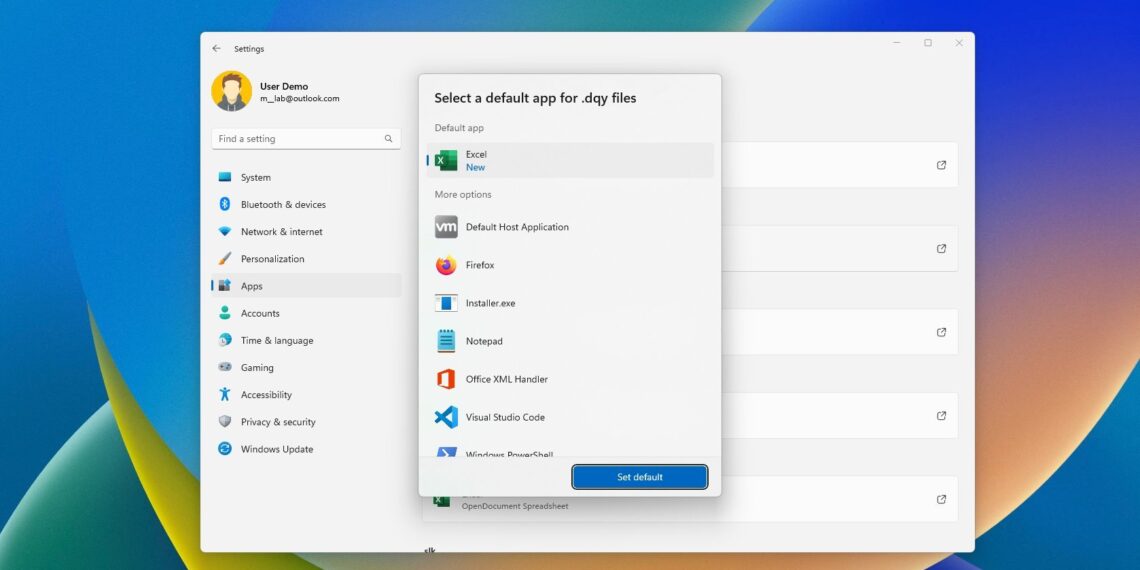Click the Set default button
The image size is (1140, 570).
pyautogui.click(x=640, y=477)
